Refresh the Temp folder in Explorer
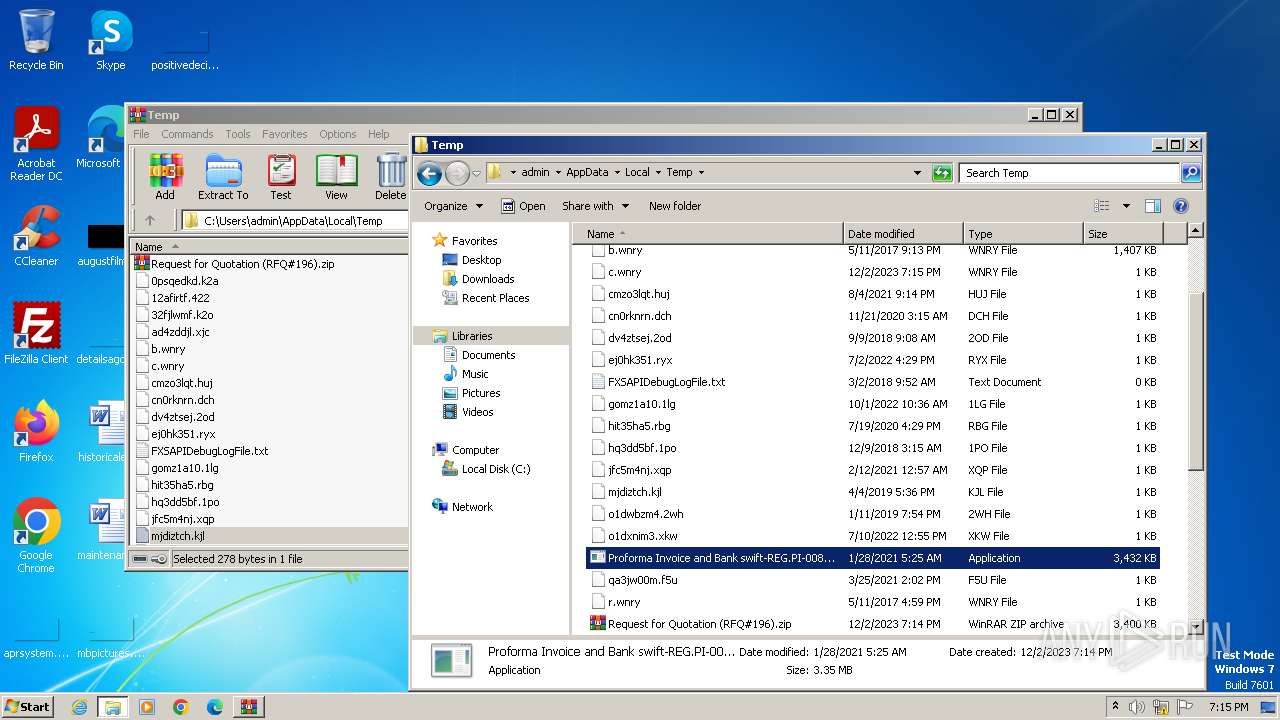This screenshot has width=1280, height=720. tap(942, 173)
